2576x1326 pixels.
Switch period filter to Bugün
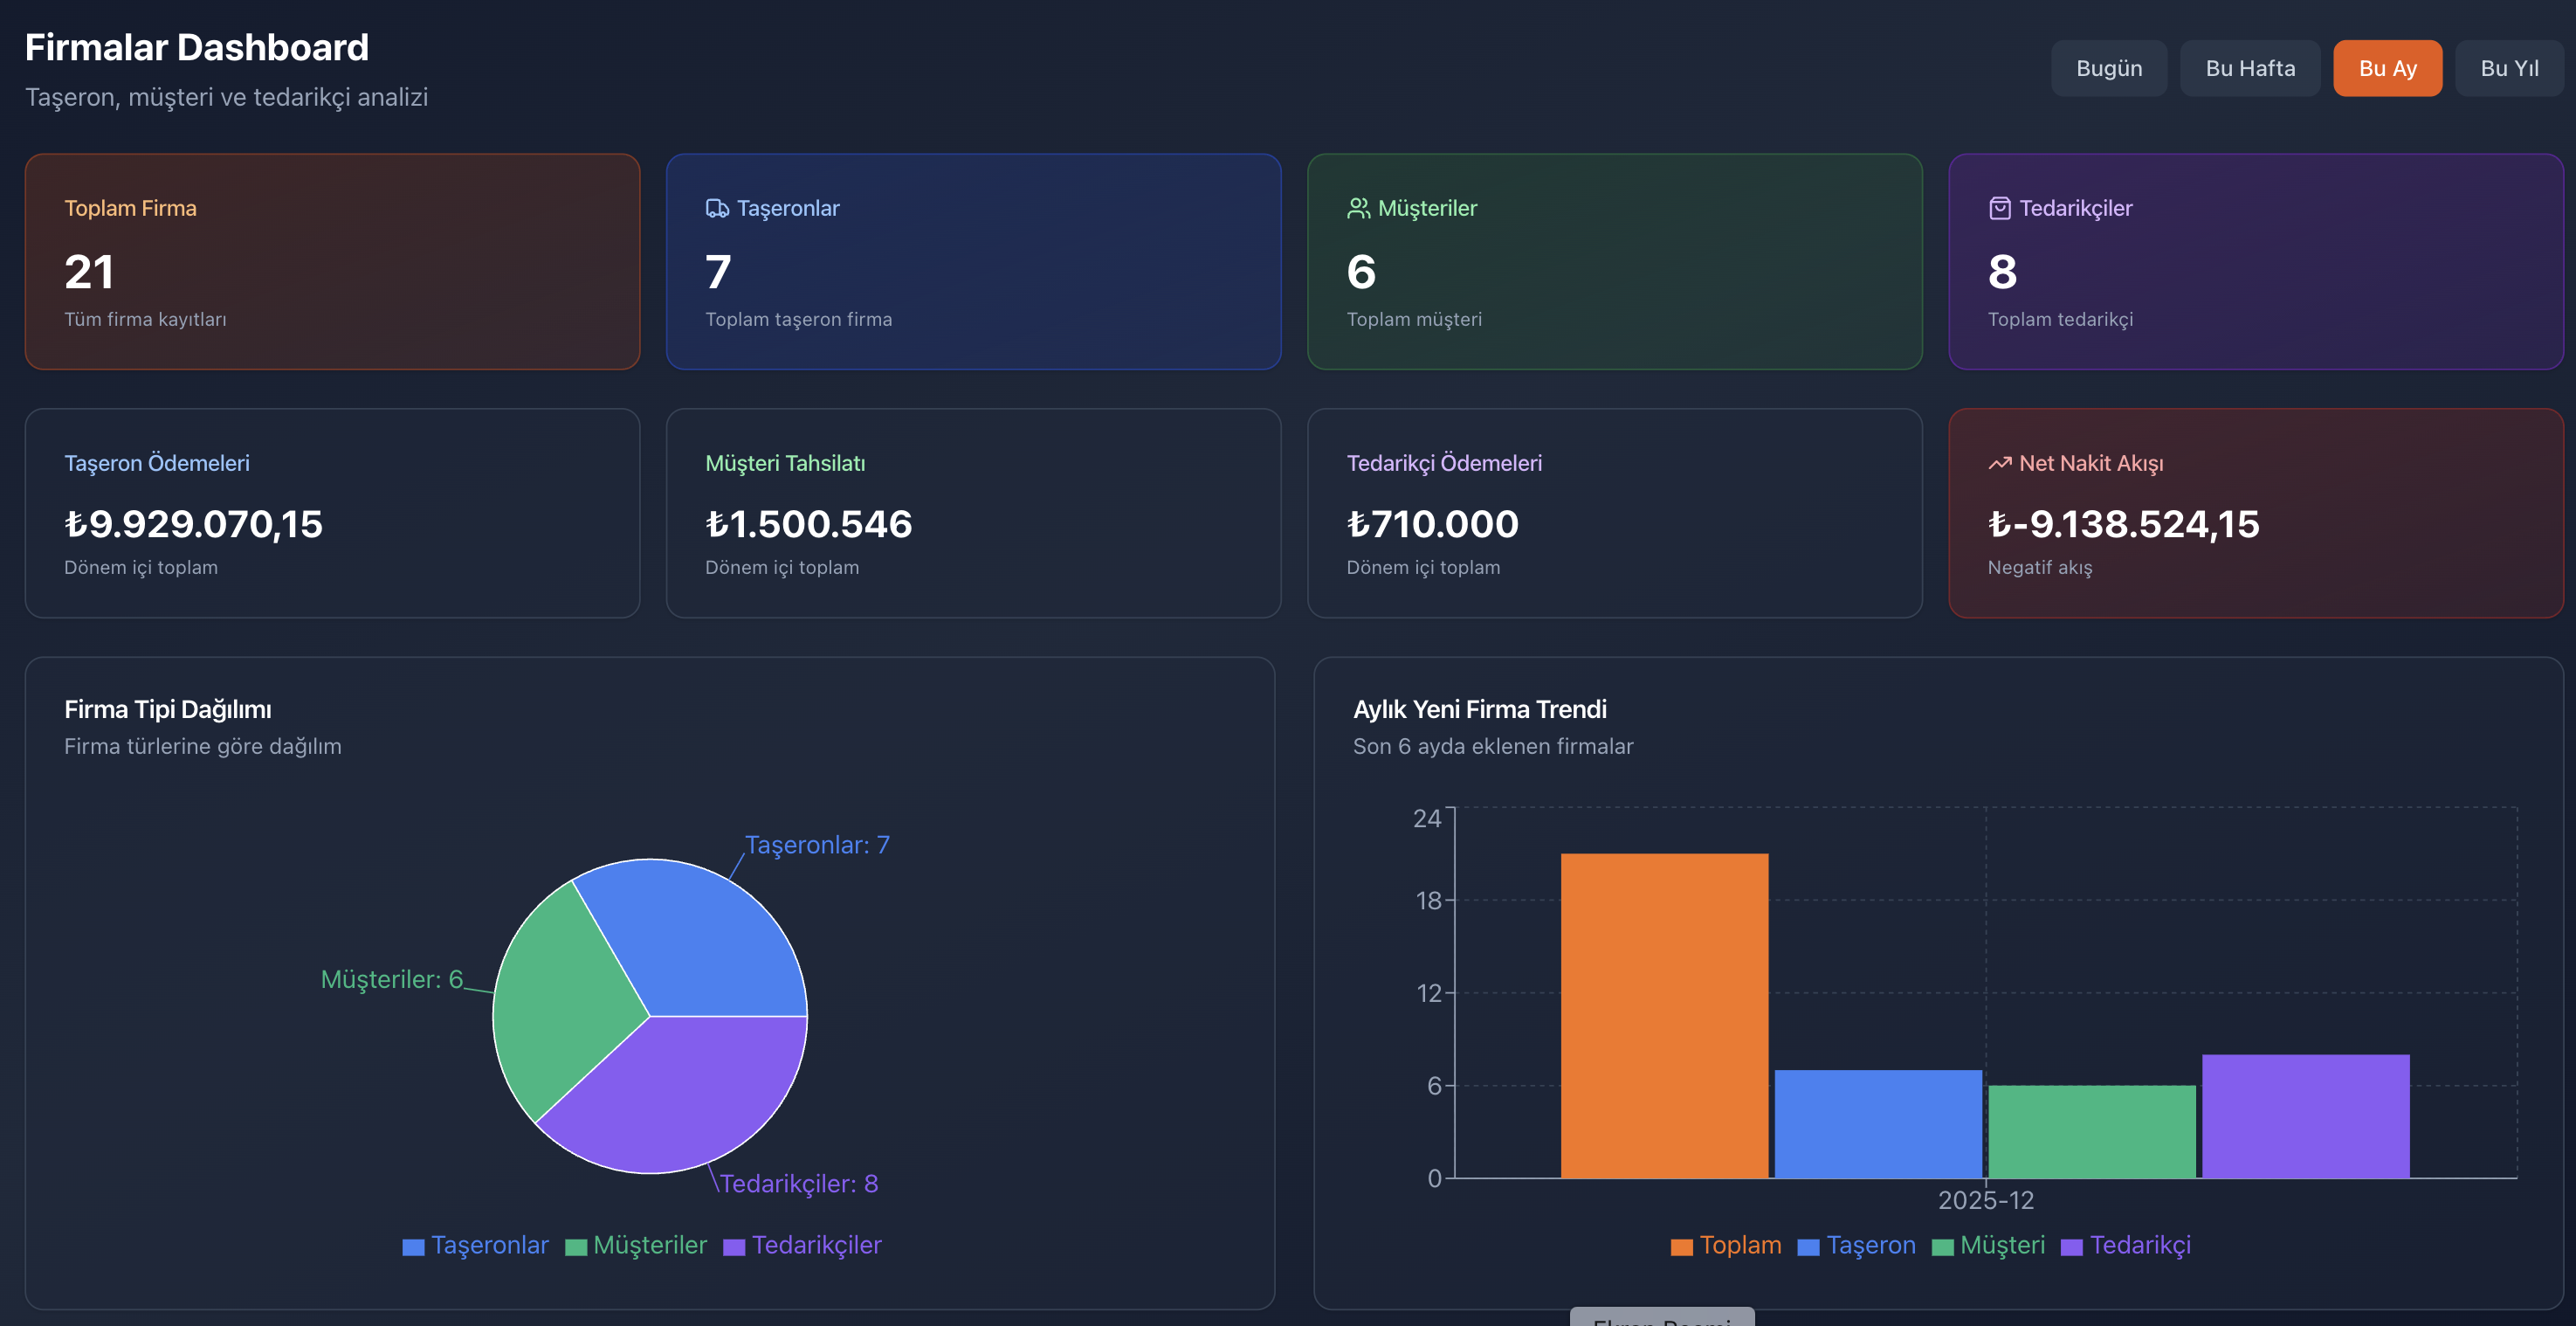click(x=2109, y=68)
